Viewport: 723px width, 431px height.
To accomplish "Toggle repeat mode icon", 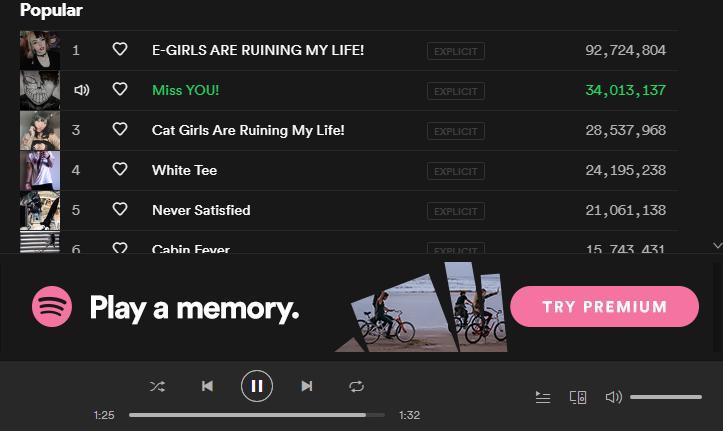I will (356, 386).
